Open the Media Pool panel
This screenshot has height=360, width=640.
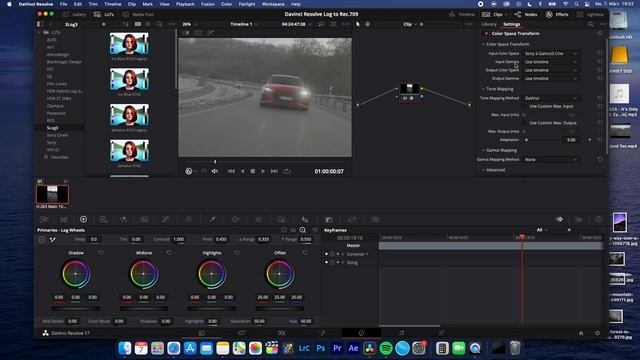138,14
